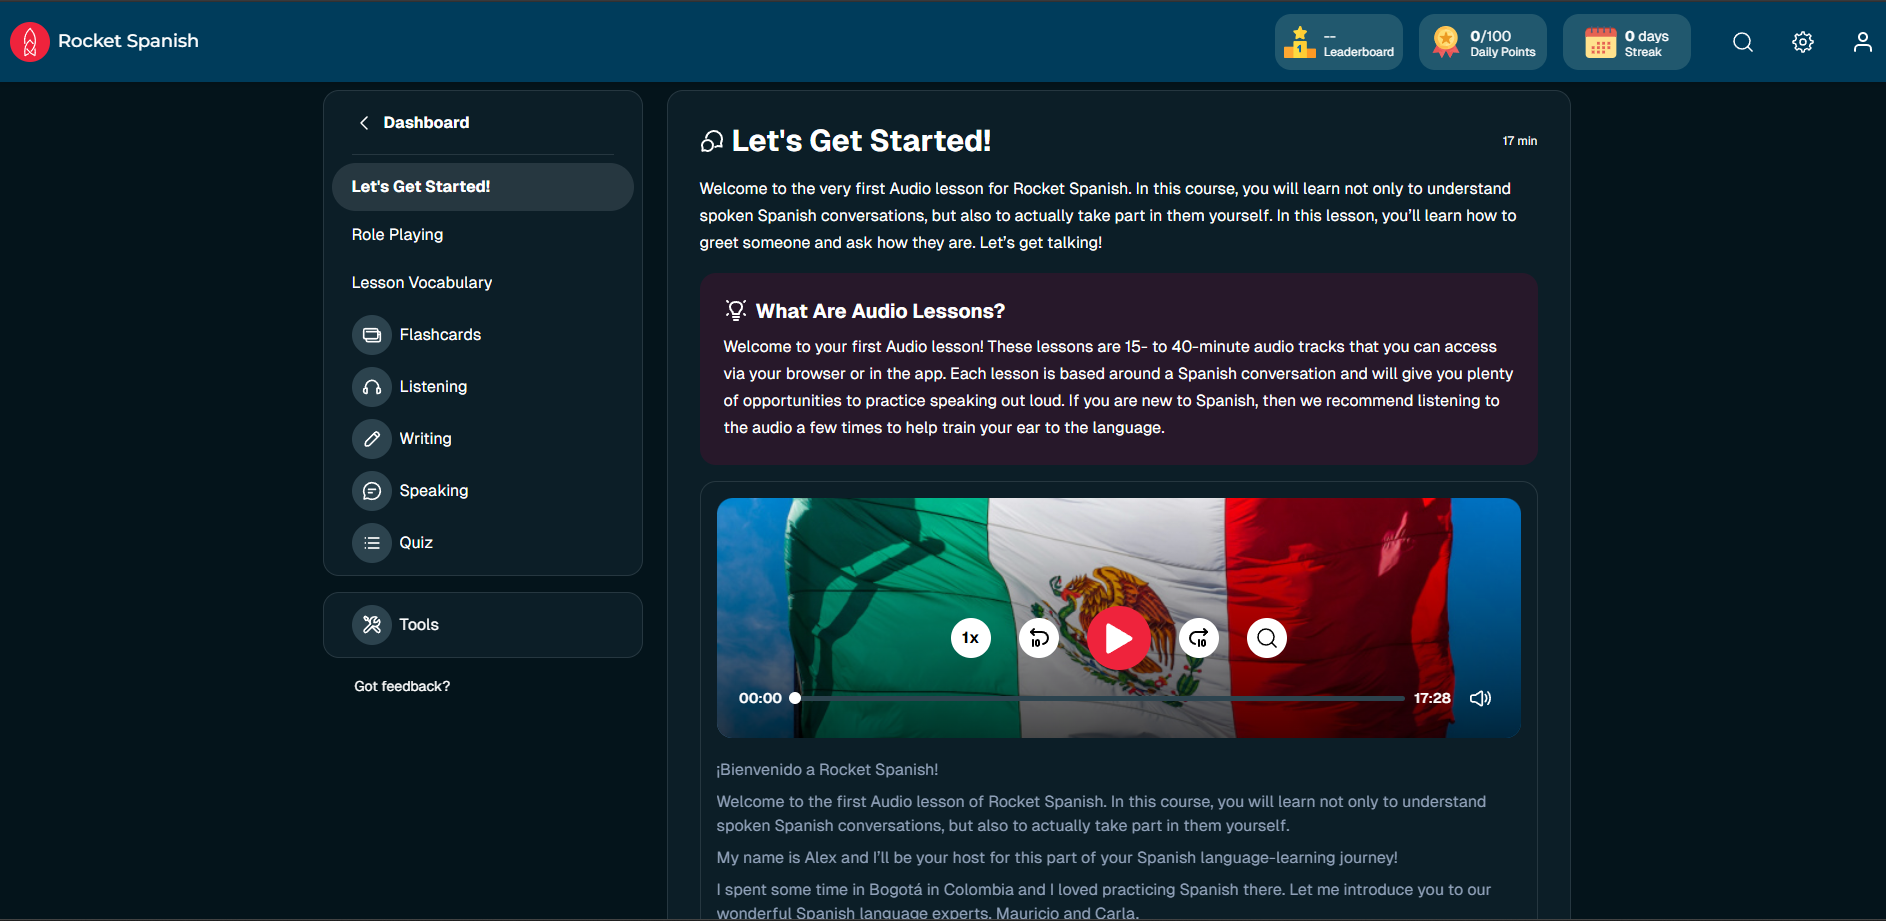Click the ¡Bienvenido a Rocket Spanish! line

pos(827,770)
